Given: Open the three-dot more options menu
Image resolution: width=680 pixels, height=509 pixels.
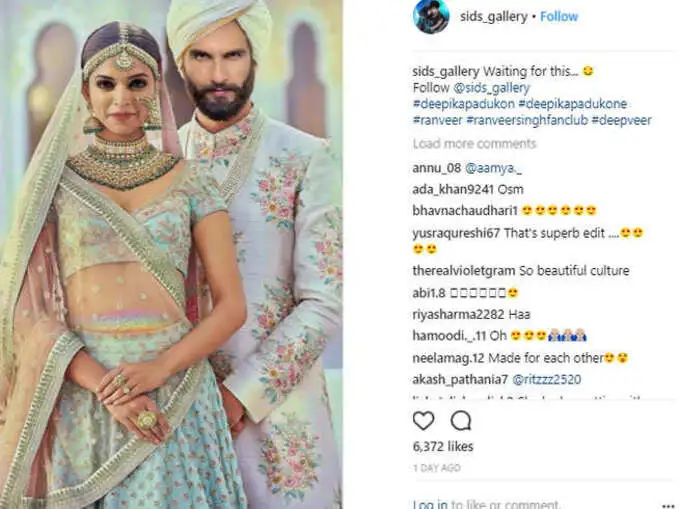Looking at the screenshot, I should pyautogui.click(x=668, y=505).
